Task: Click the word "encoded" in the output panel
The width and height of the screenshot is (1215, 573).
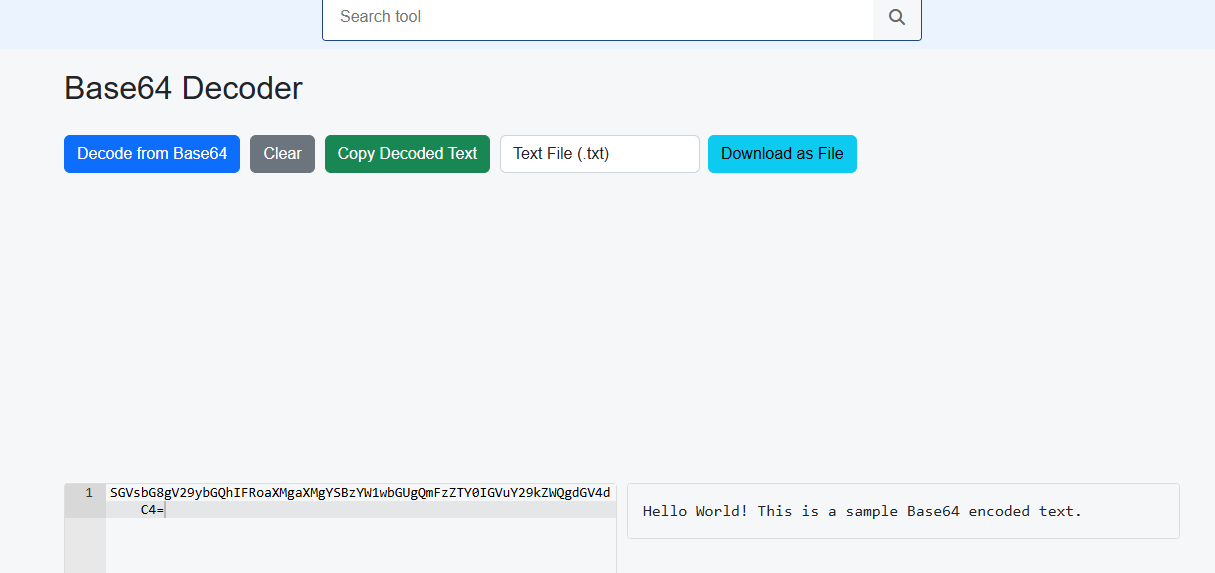Action: (x=998, y=511)
